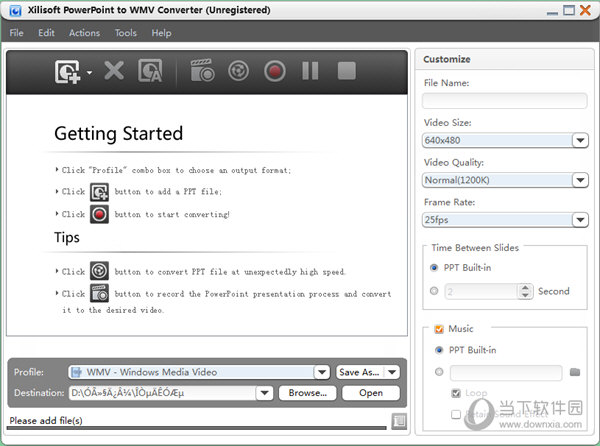Click the Add PPT file toolbar icon
This screenshot has height=446, width=600.
[x=68, y=71]
